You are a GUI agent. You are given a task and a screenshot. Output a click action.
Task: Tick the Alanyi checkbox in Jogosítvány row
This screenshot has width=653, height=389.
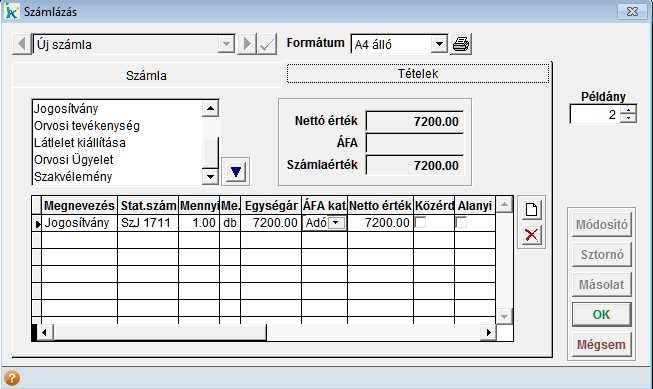click(x=461, y=223)
